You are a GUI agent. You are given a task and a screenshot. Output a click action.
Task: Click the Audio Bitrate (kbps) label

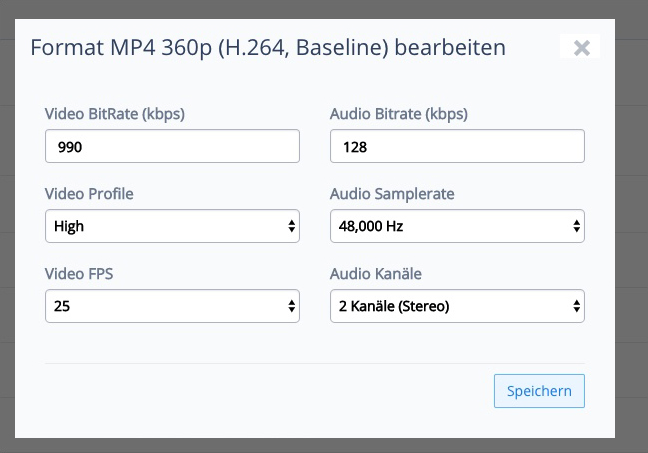(x=399, y=114)
